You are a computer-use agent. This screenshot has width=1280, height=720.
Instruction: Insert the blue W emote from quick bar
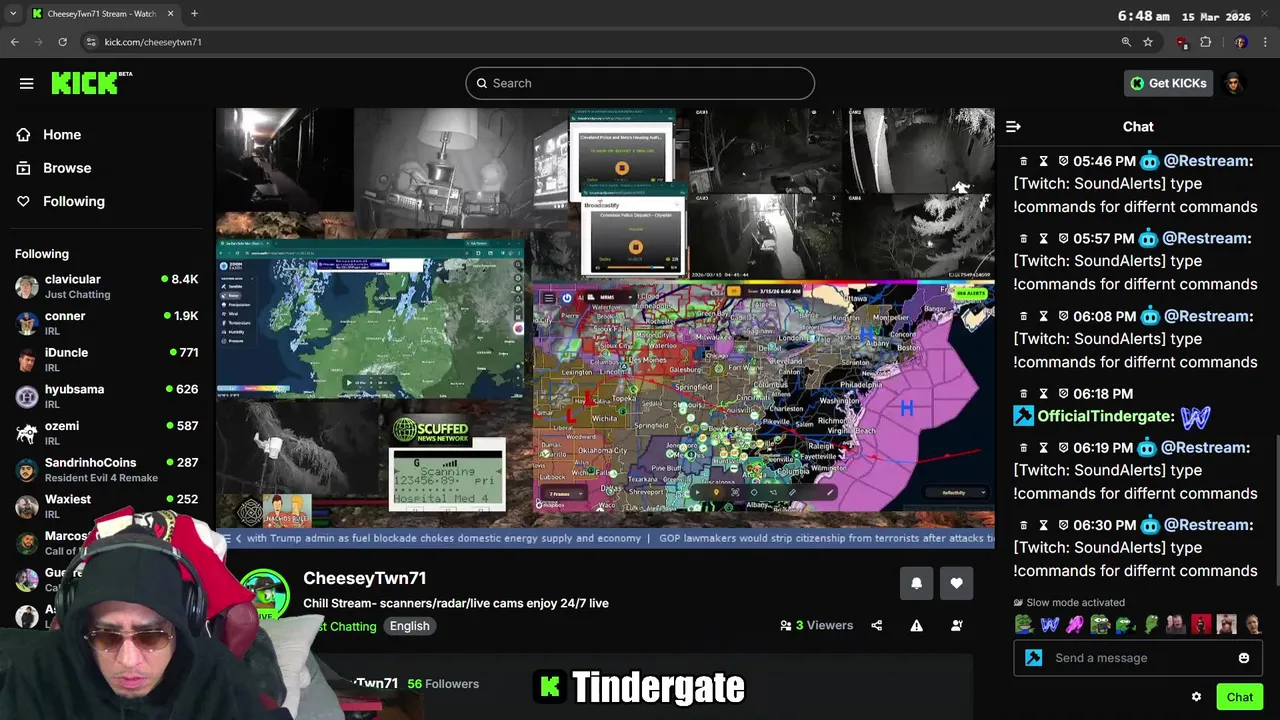pyautogui.click(x=1050, y=625)
